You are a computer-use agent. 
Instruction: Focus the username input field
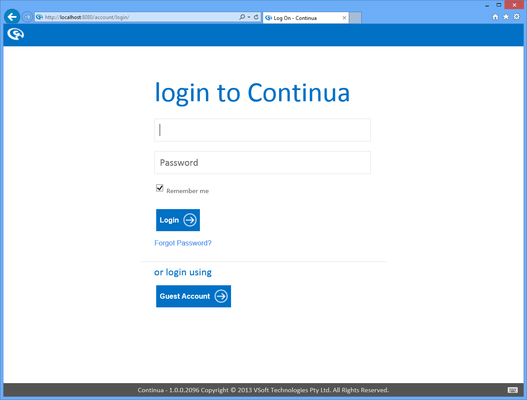(x=262, y=130)
